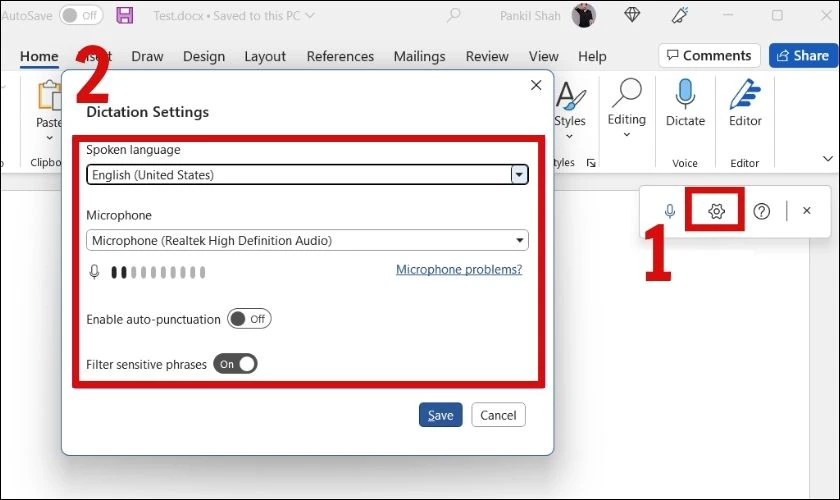
Task: Expand the Styles pane launcher arrow
Action: [x=591, y=163]
